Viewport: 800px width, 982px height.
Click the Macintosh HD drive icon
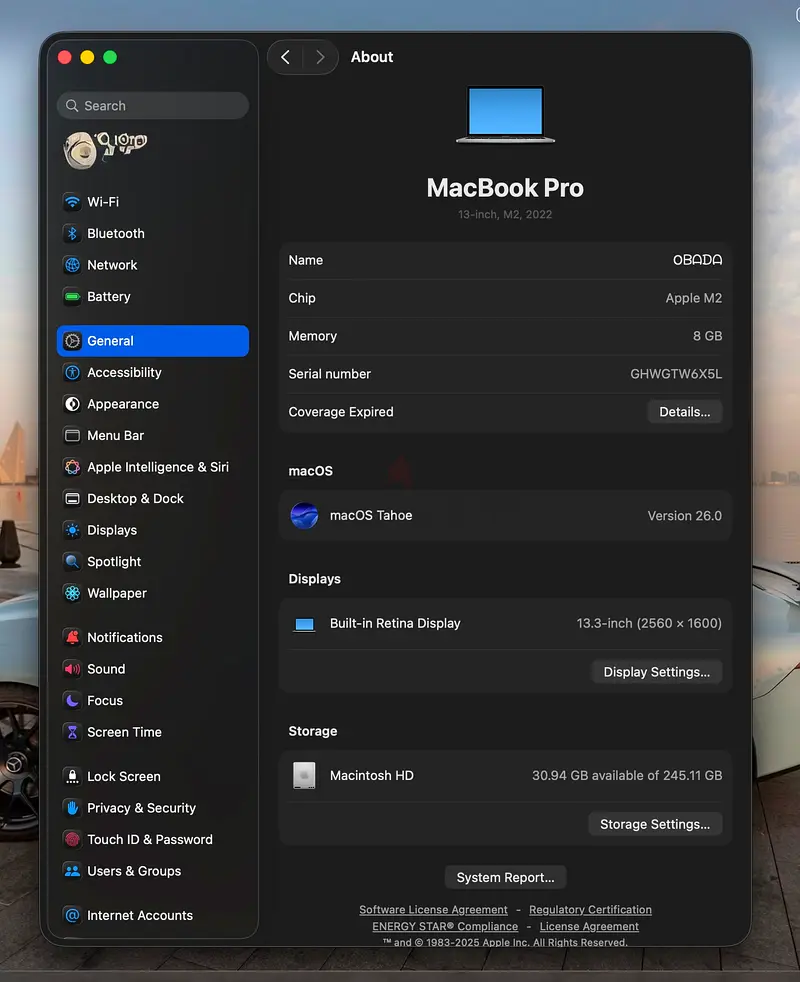(x=304, y=775)
